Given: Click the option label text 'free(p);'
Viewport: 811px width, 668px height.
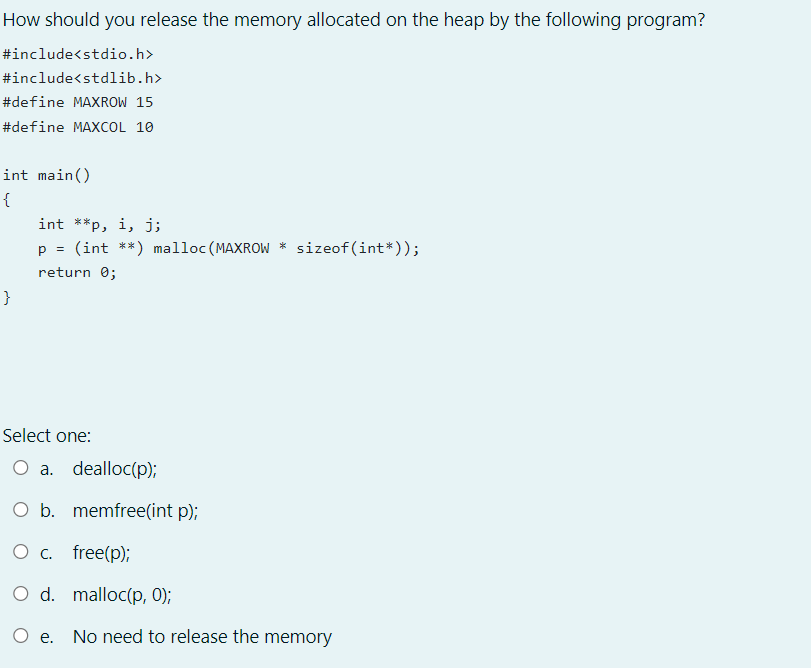Looking at the screenshot, I should (101, 551).
